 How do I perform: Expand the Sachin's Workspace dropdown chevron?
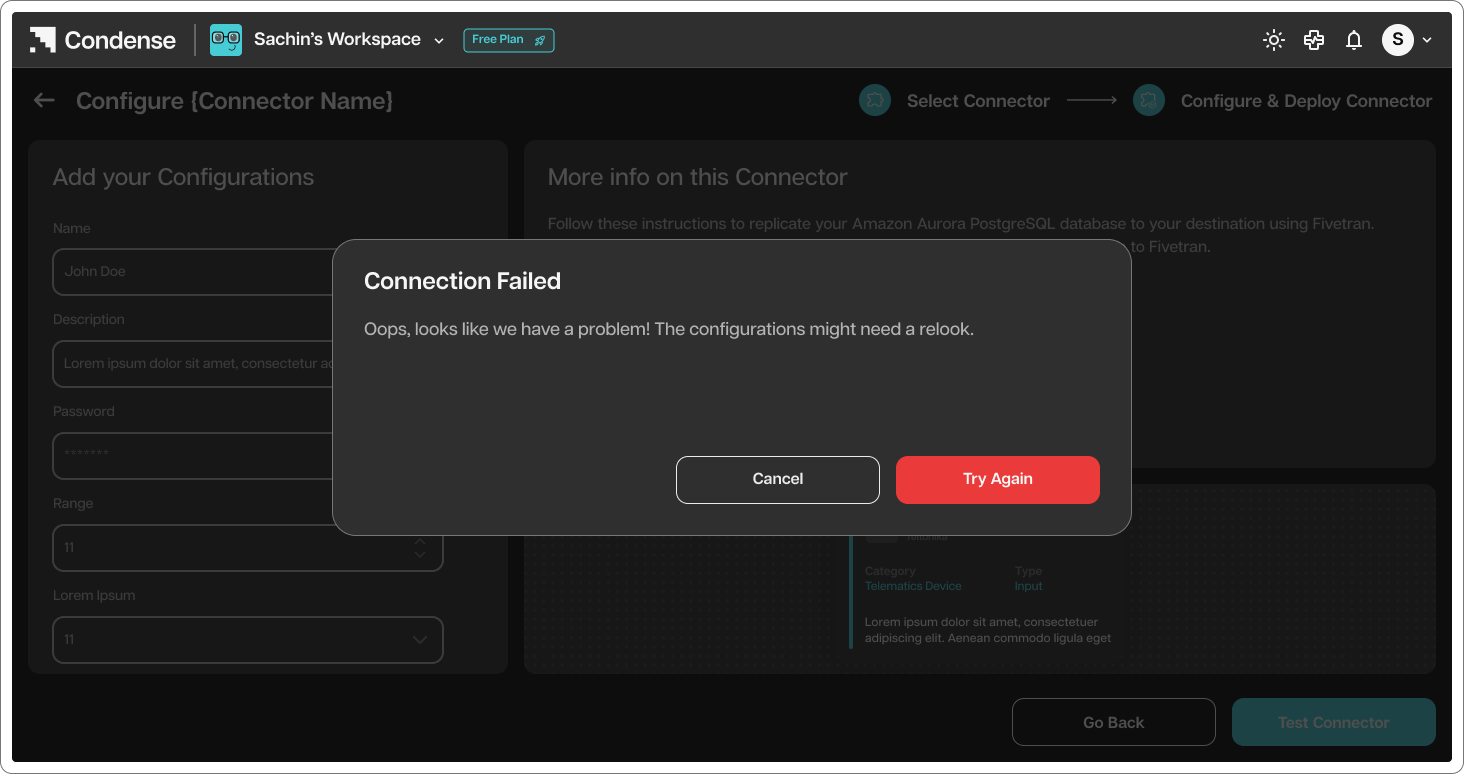pyautogui.click(x=439, y=41)
